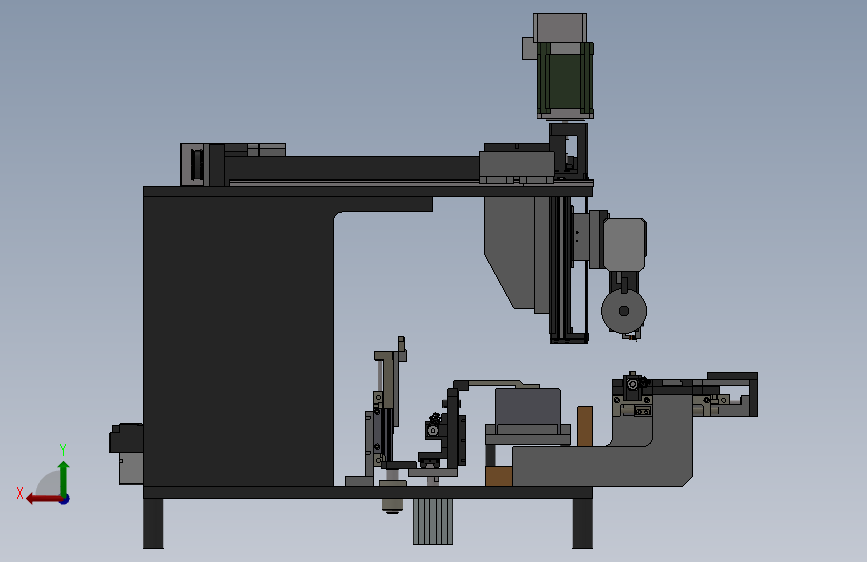
Task: Select the right table leg
Action: coord(582,523)
